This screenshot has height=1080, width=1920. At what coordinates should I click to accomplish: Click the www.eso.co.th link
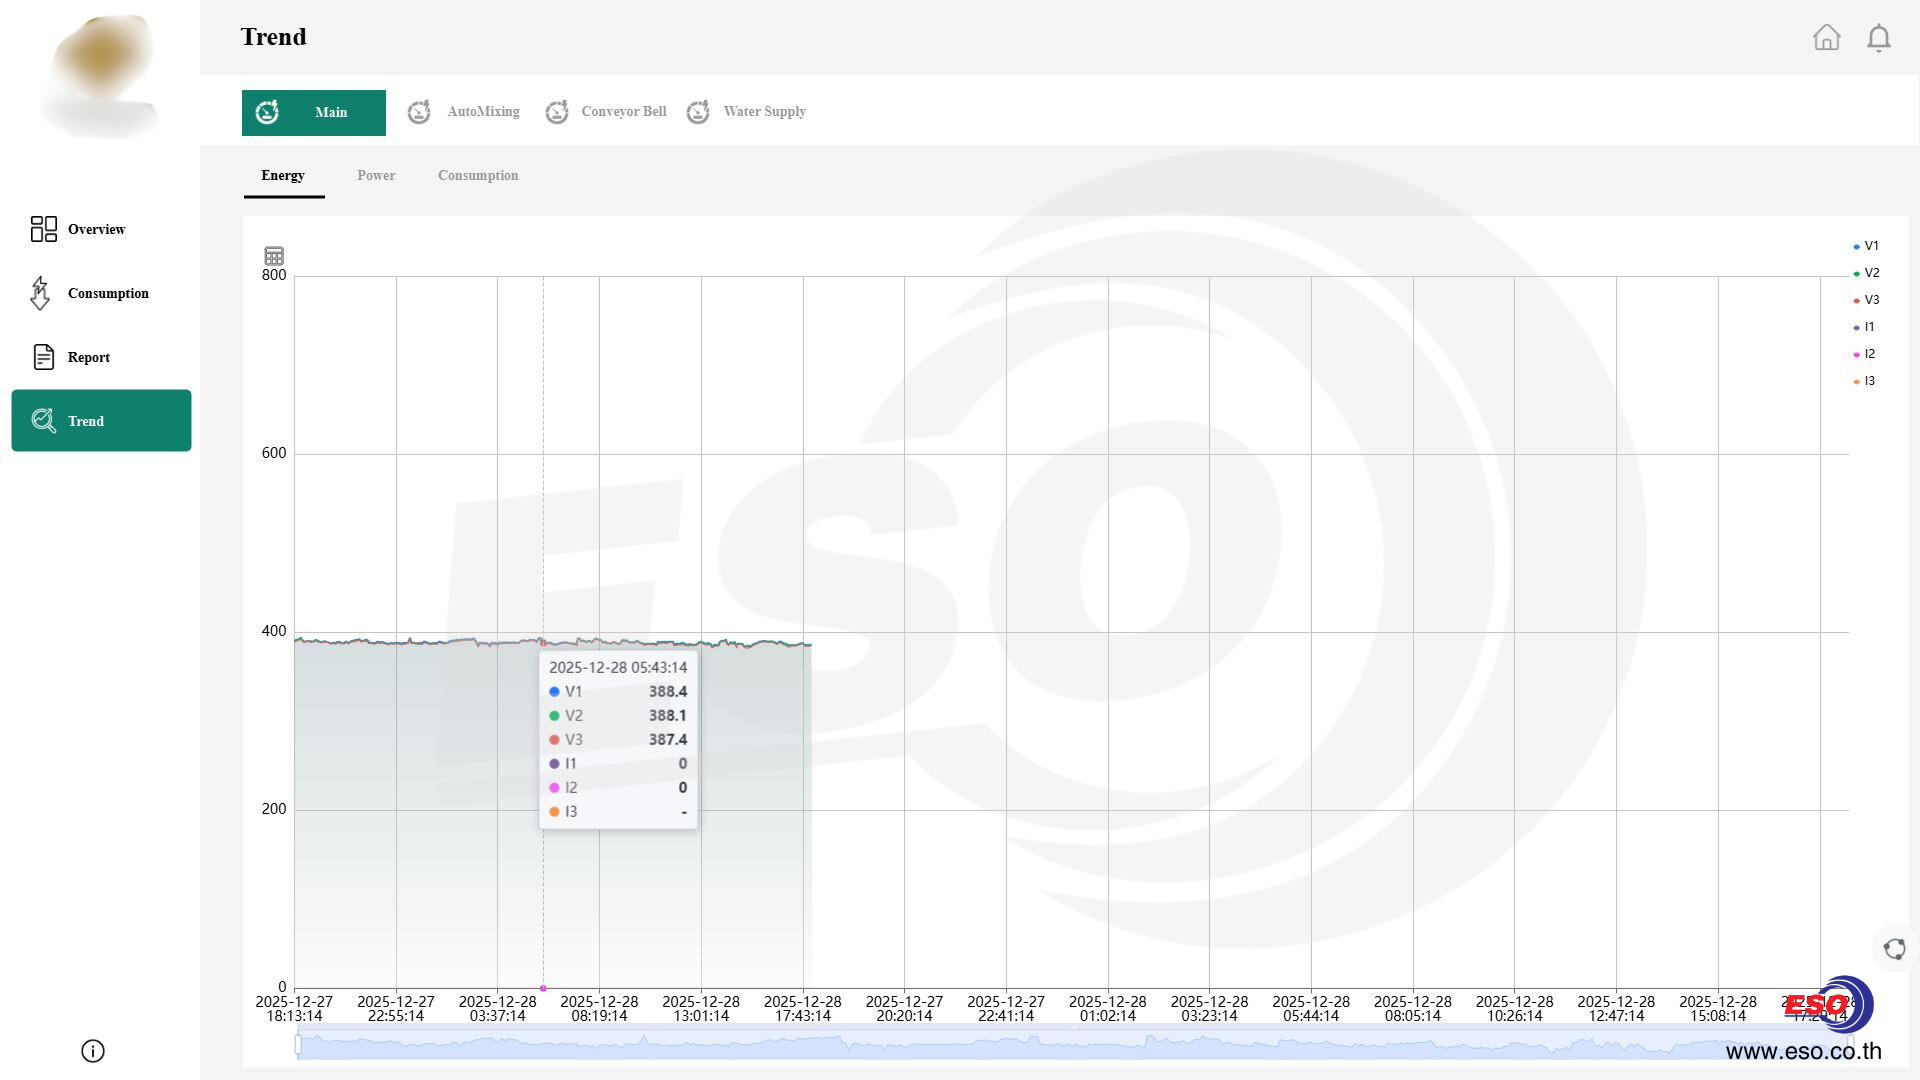[x=1803, y=1051]
